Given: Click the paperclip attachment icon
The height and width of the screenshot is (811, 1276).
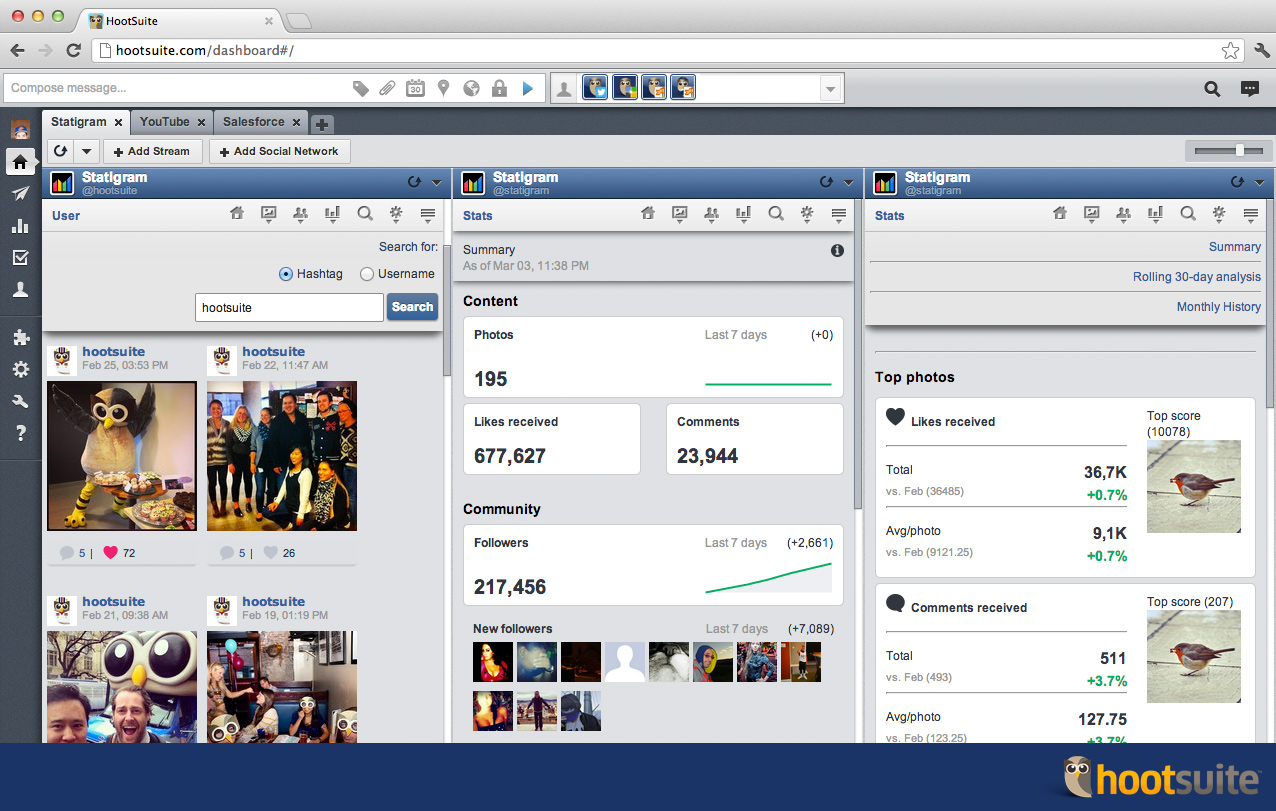Looking at the screenshot, I should (388, 89).
